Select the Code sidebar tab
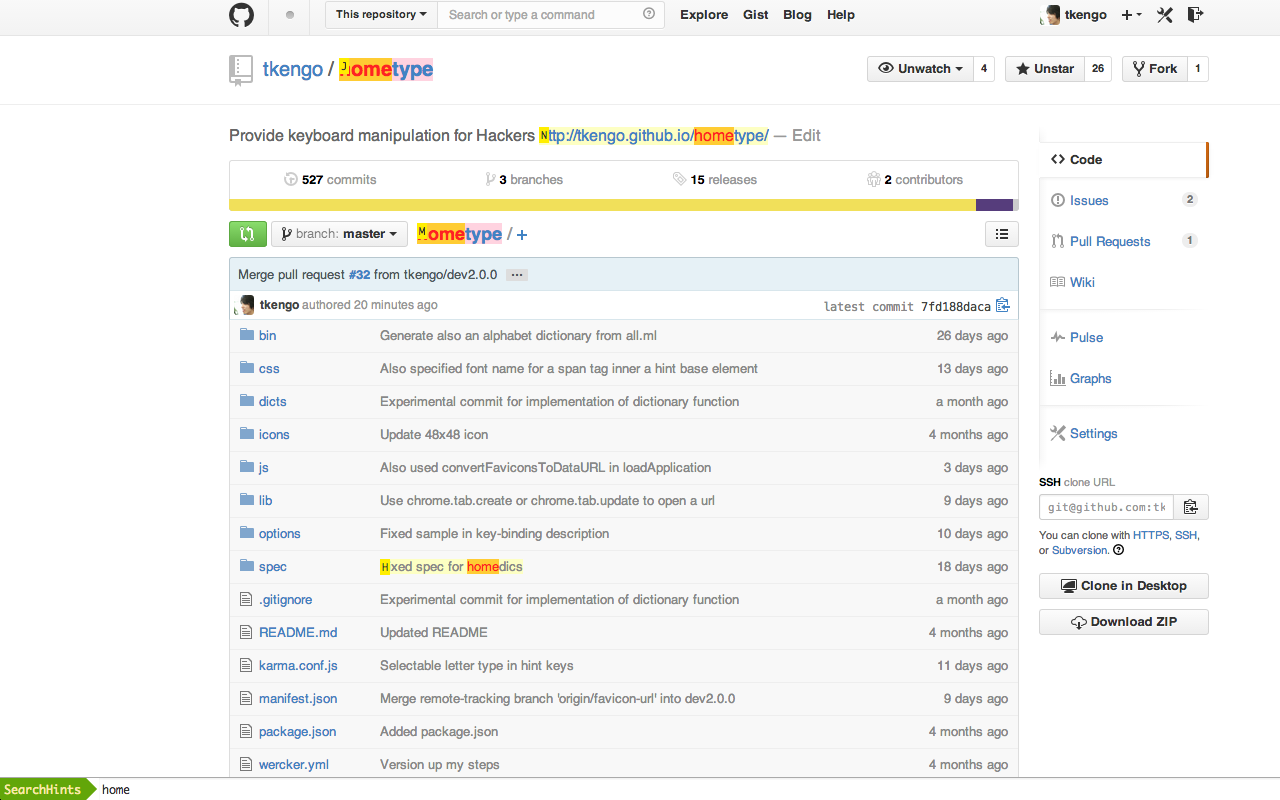The image size is (1280, 800). tap(1123, 160)
